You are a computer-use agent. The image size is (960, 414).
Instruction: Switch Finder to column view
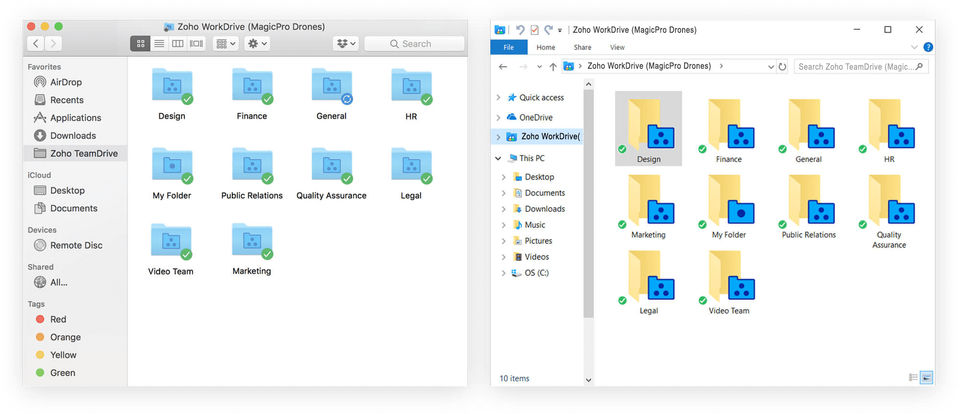click(x=178, y=43)
